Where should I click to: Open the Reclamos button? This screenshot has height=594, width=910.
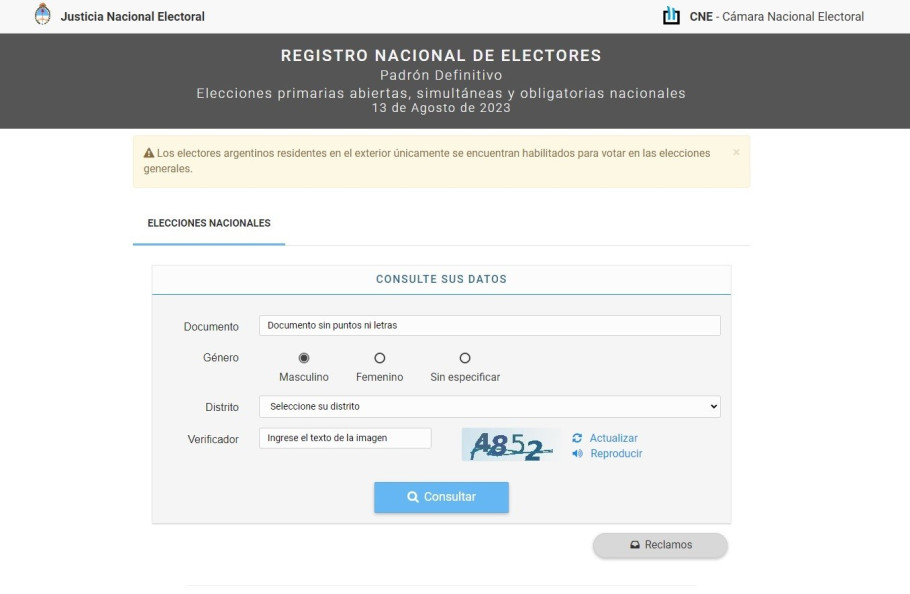click(660, 545)
